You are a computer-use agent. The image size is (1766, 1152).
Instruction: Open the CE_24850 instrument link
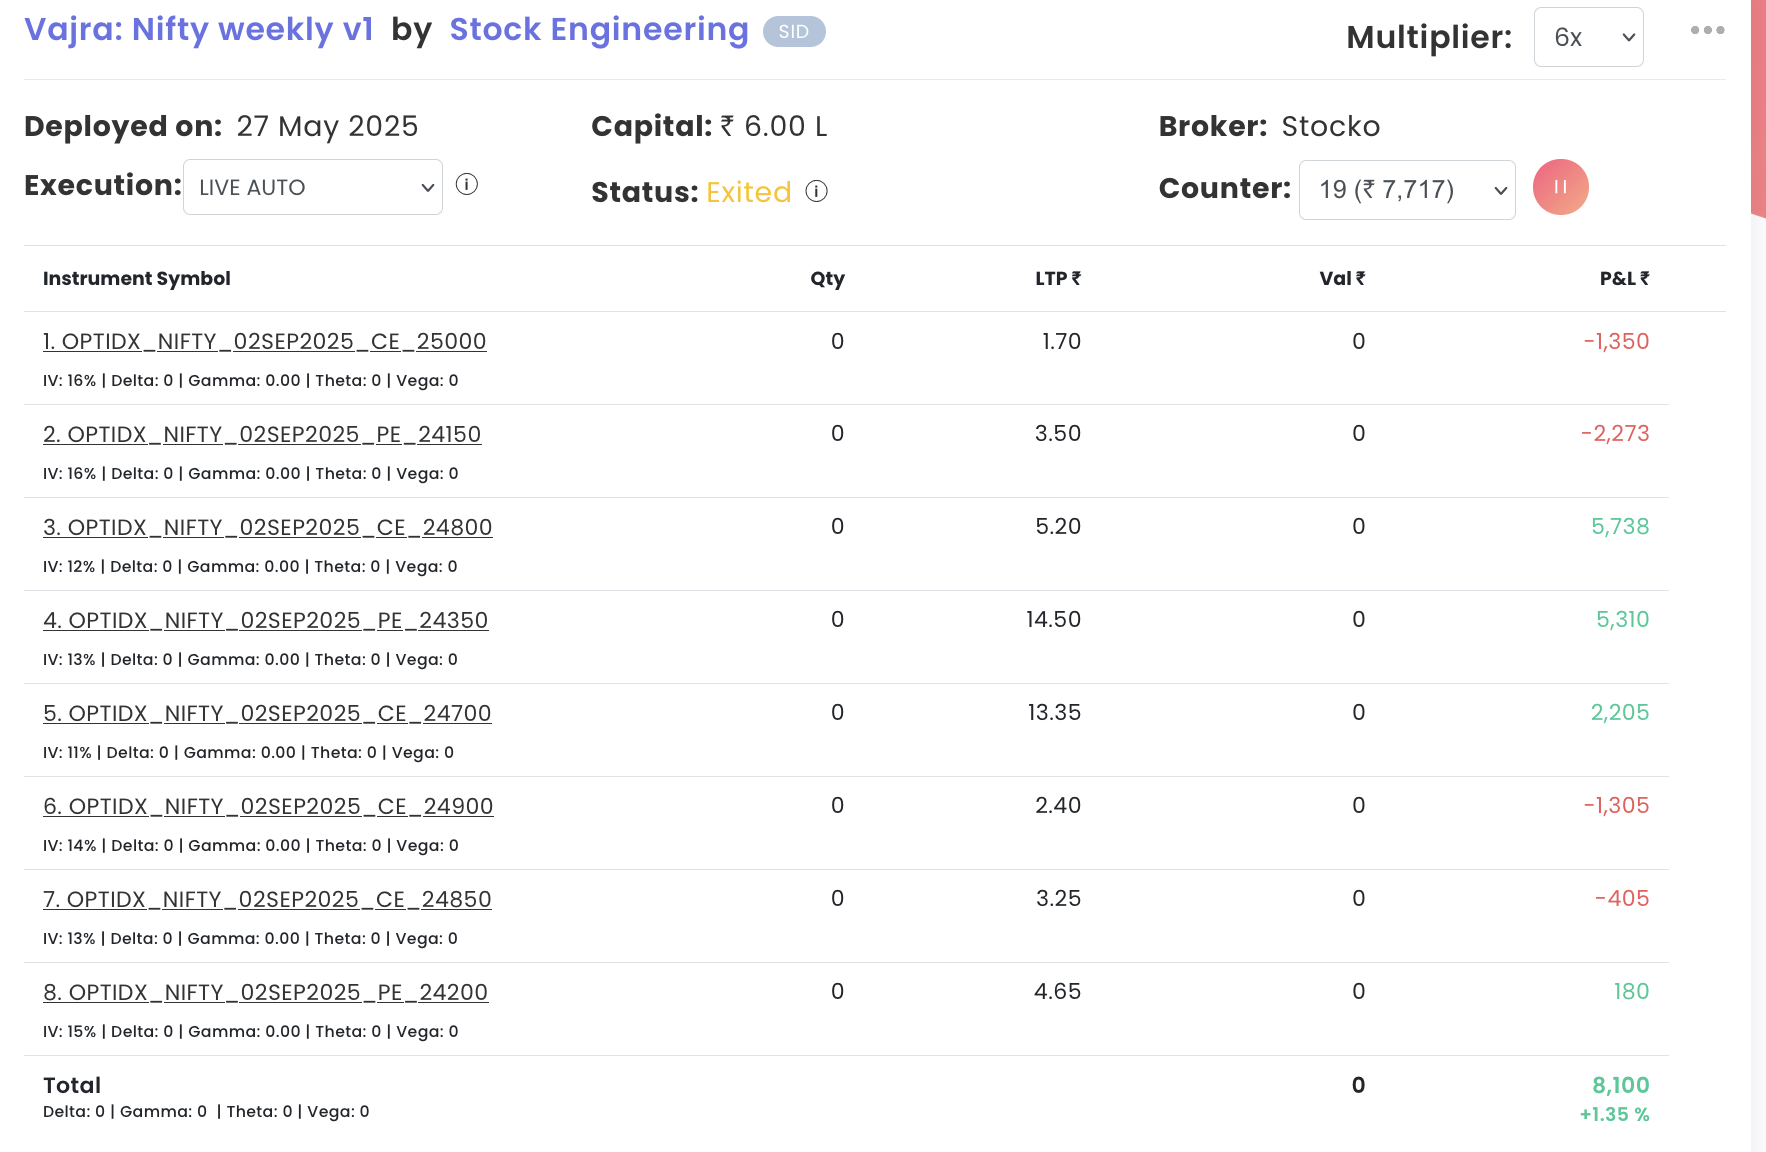pyautogui.click(x=267, y=900)
